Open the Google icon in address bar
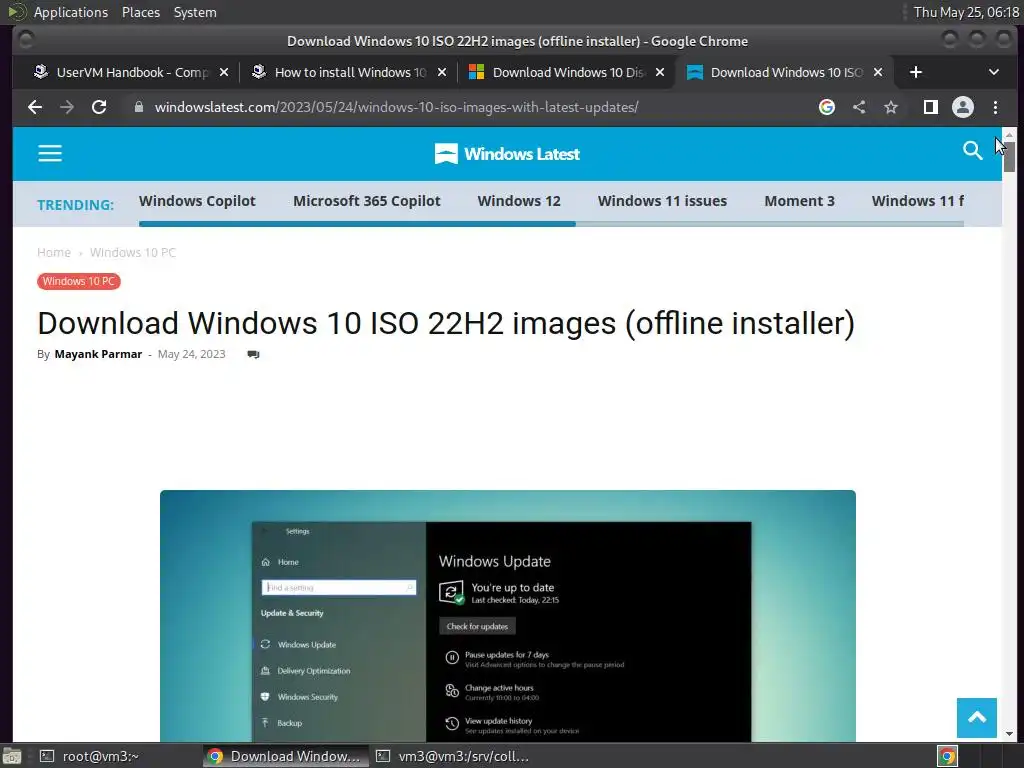This screenshot has width=1024, height=768. pos(827,107)
